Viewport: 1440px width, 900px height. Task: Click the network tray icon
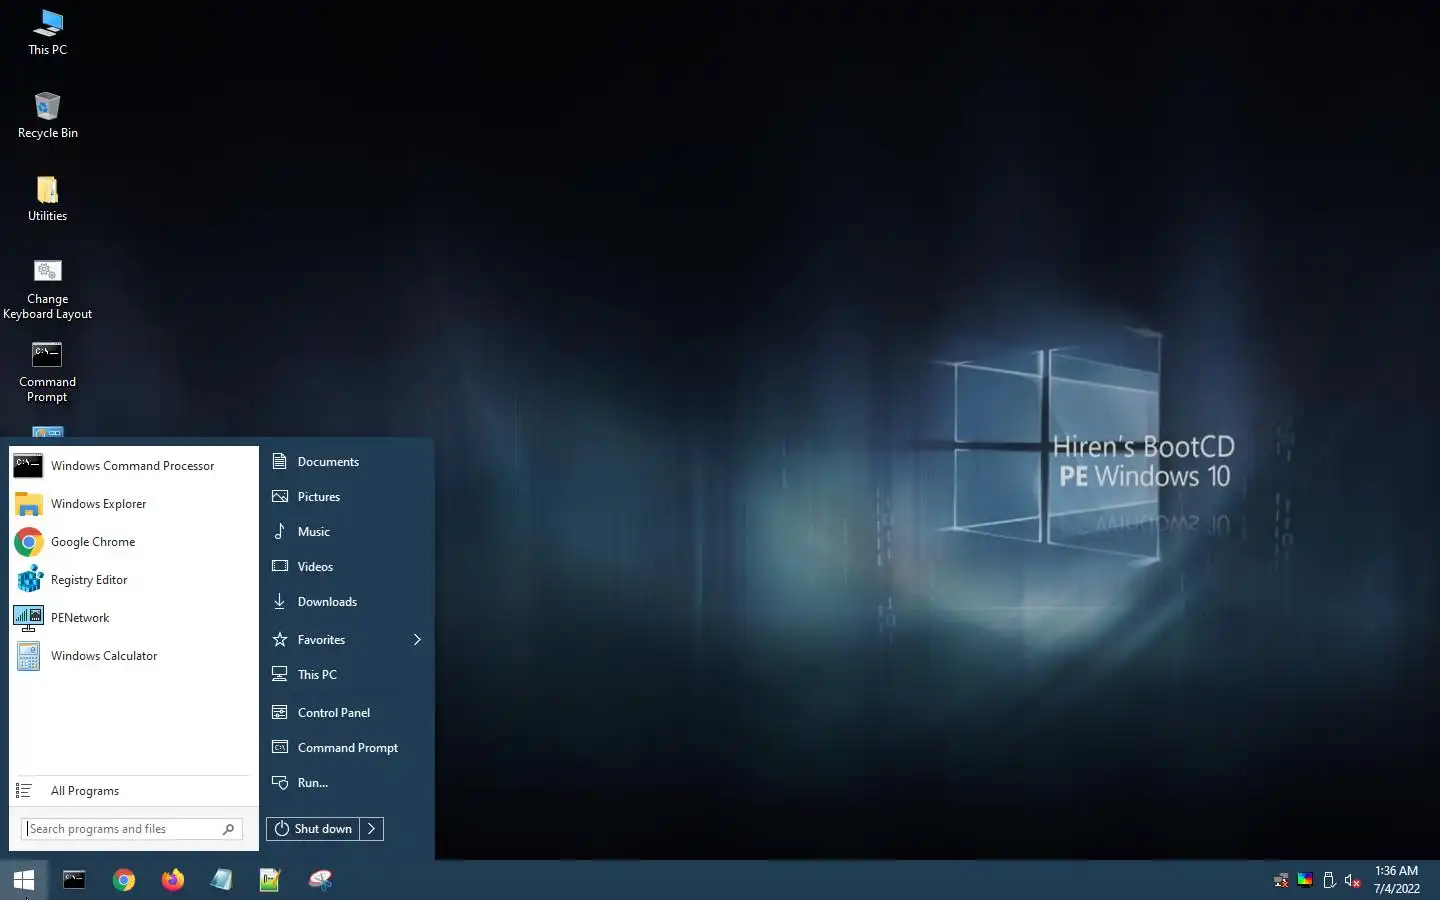pos(1281,880)
